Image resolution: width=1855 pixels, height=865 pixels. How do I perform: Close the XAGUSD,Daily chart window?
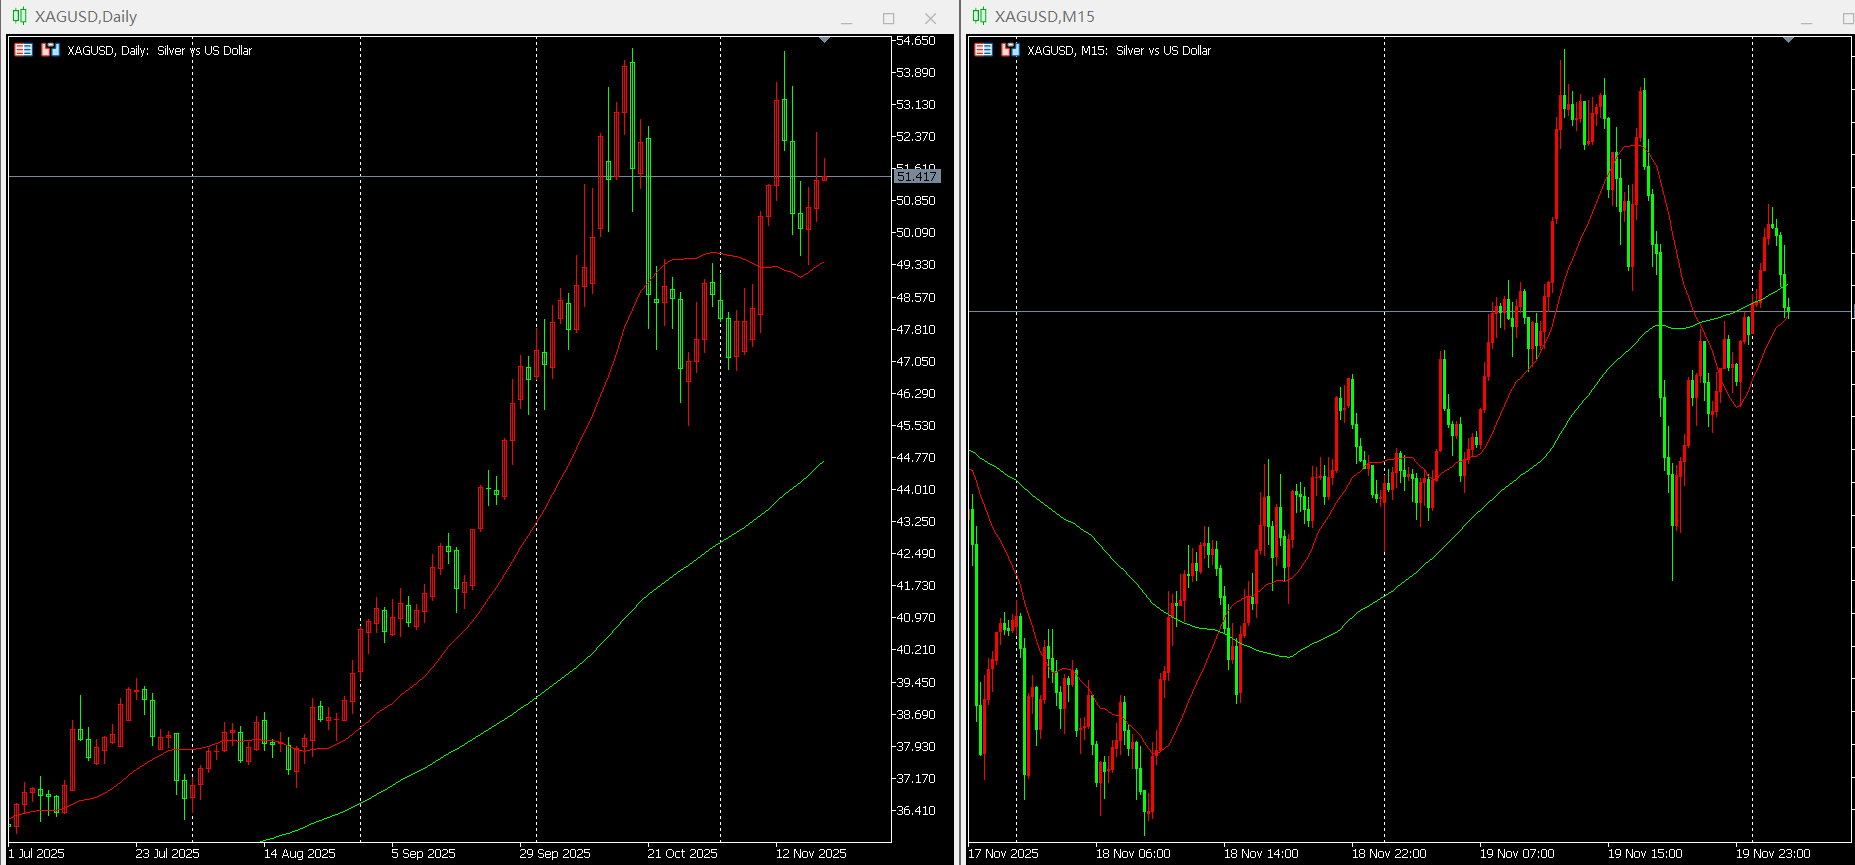click(x=930, y=18)
